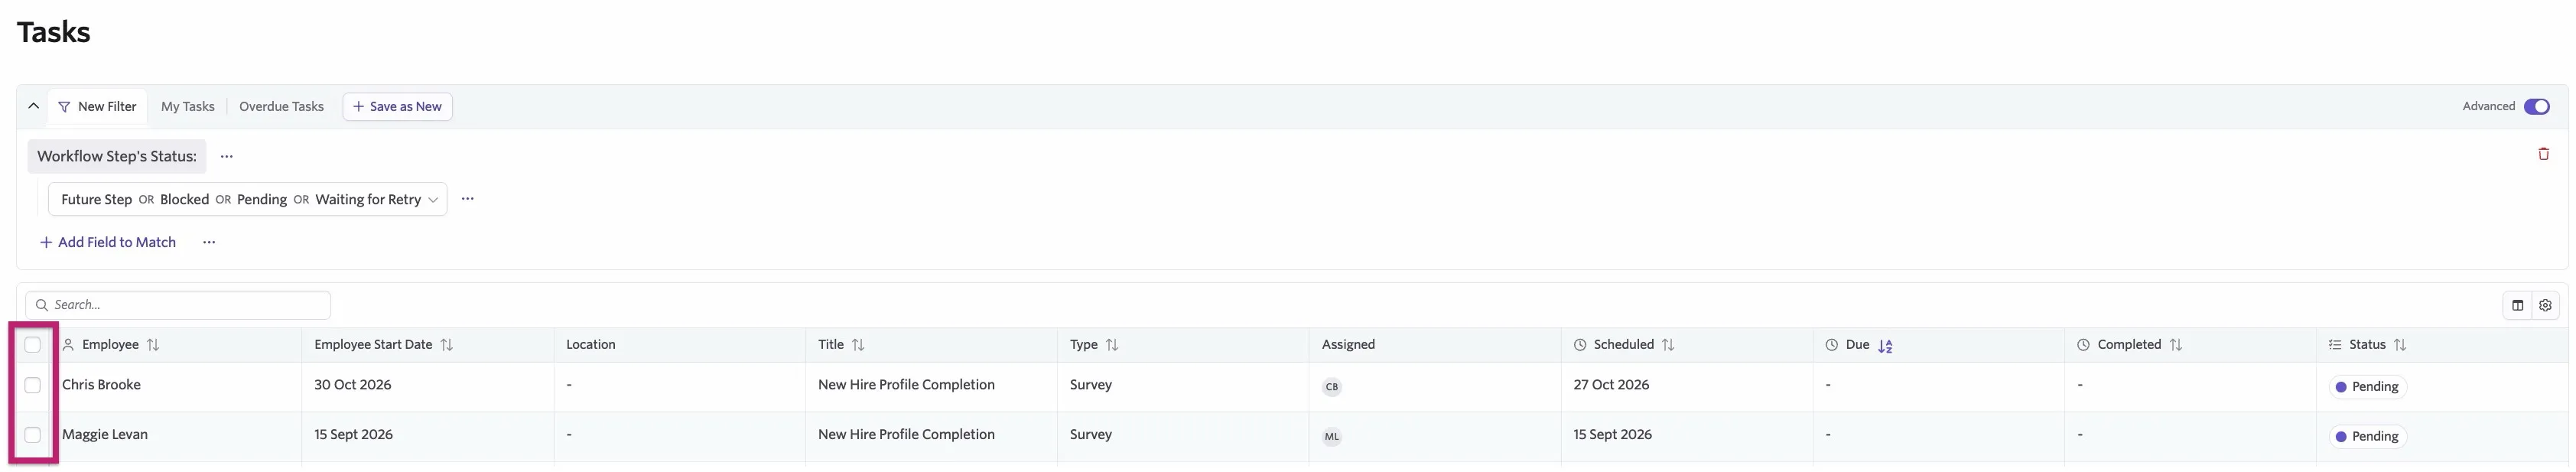Viewport: 2576px width, 472px height.
Task: Click Assigned column header
Action: (x=1348, y=345)
